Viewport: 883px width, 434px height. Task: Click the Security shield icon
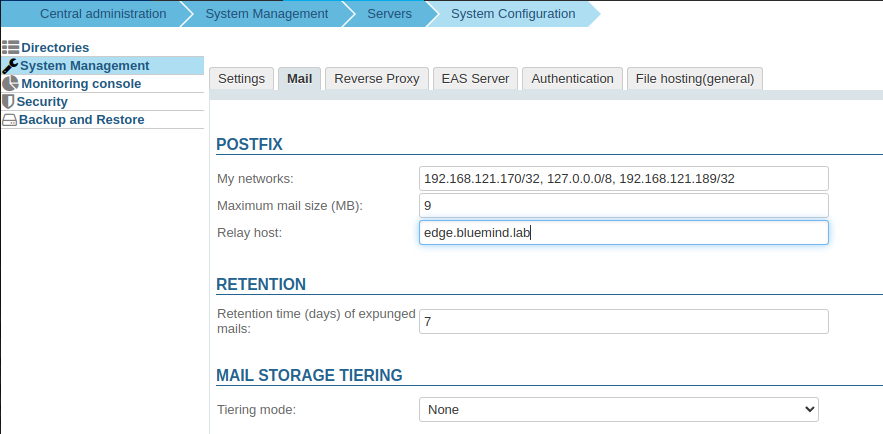8,101
